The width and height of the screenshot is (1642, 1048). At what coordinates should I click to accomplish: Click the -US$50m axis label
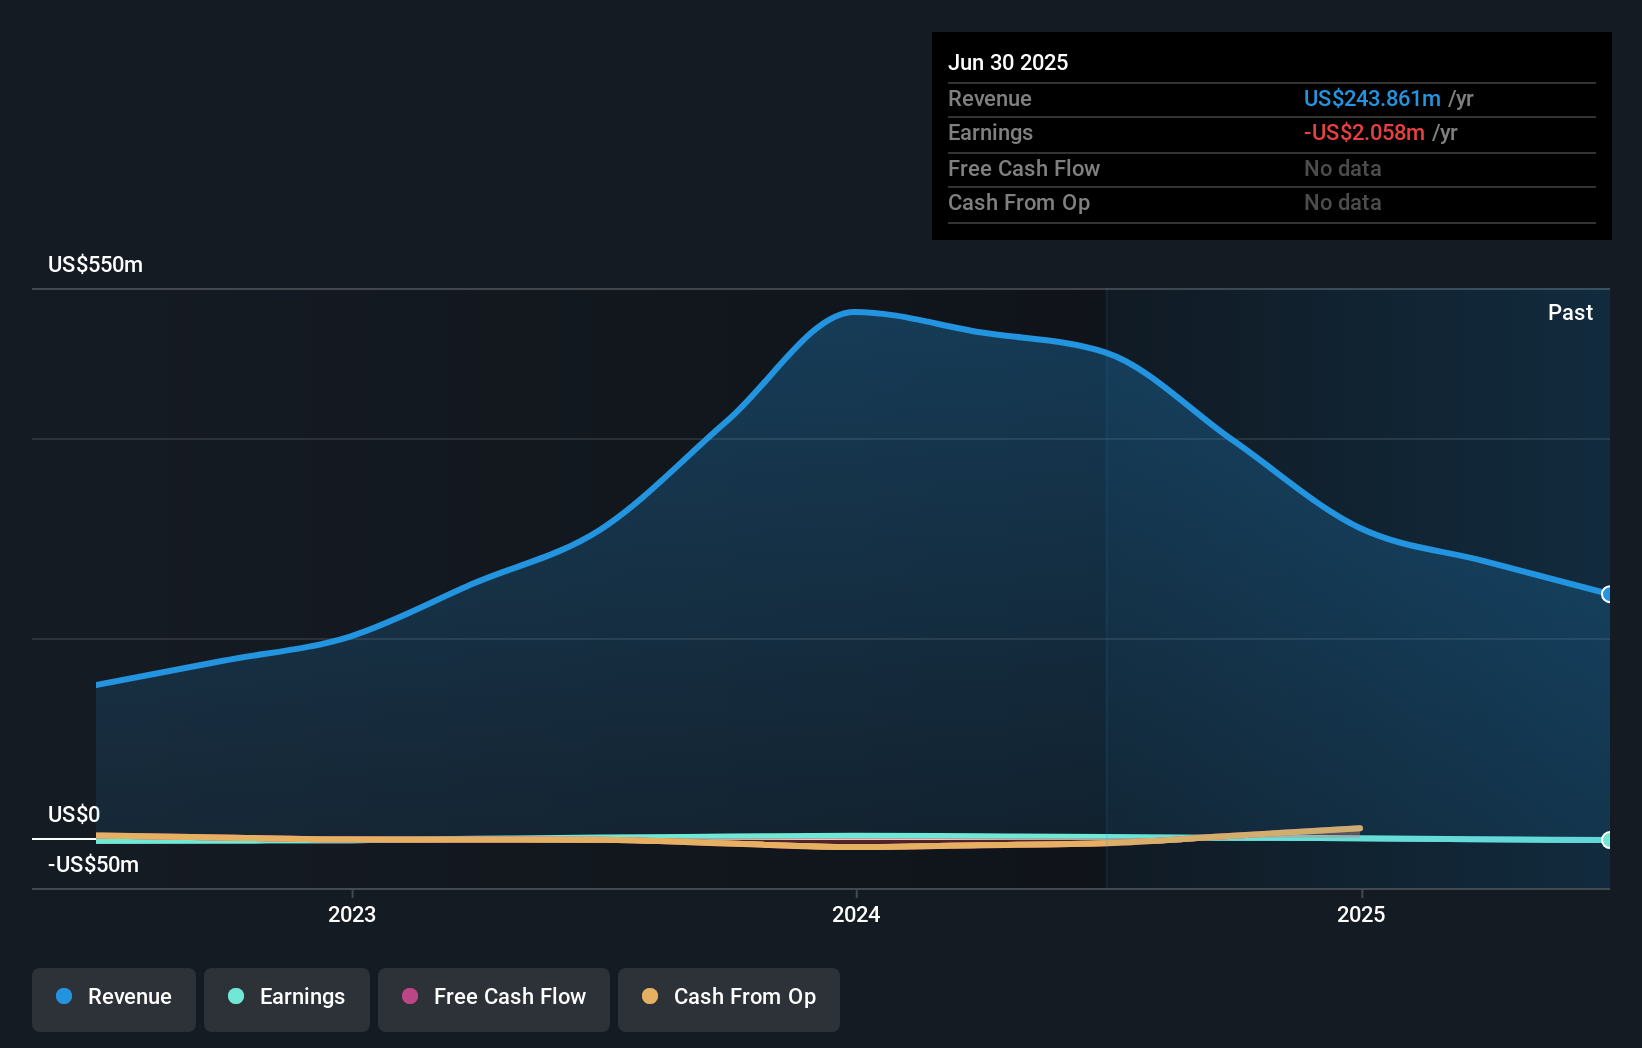[93, 865]
